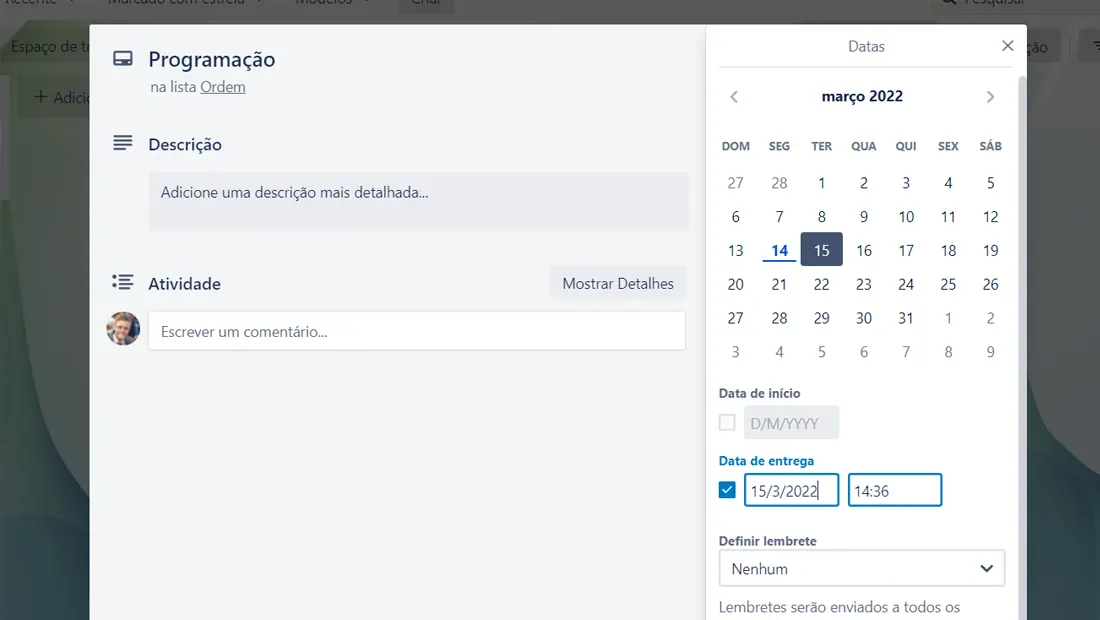
Task: Select the greyed February 27 date
Action: click(735, 183)
